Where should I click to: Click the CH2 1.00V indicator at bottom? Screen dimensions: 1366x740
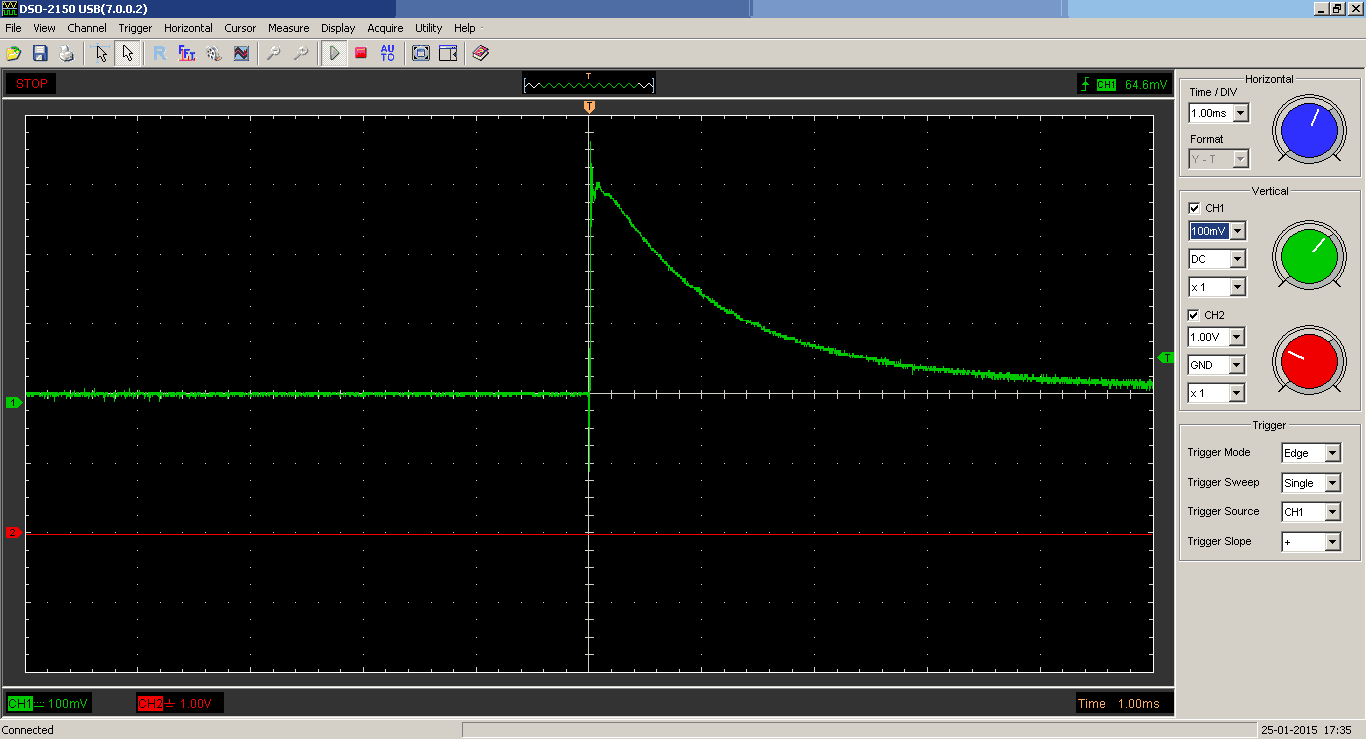pyautogui.click(x=180, y=704)
